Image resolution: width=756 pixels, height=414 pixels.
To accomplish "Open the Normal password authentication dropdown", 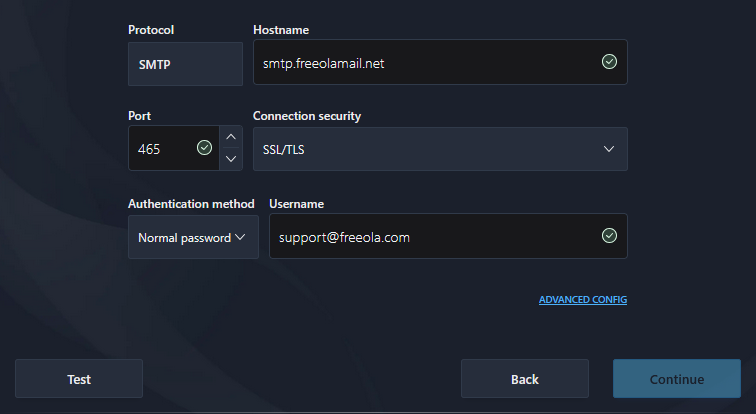I will pyautogui.click(x=185, y=237).
